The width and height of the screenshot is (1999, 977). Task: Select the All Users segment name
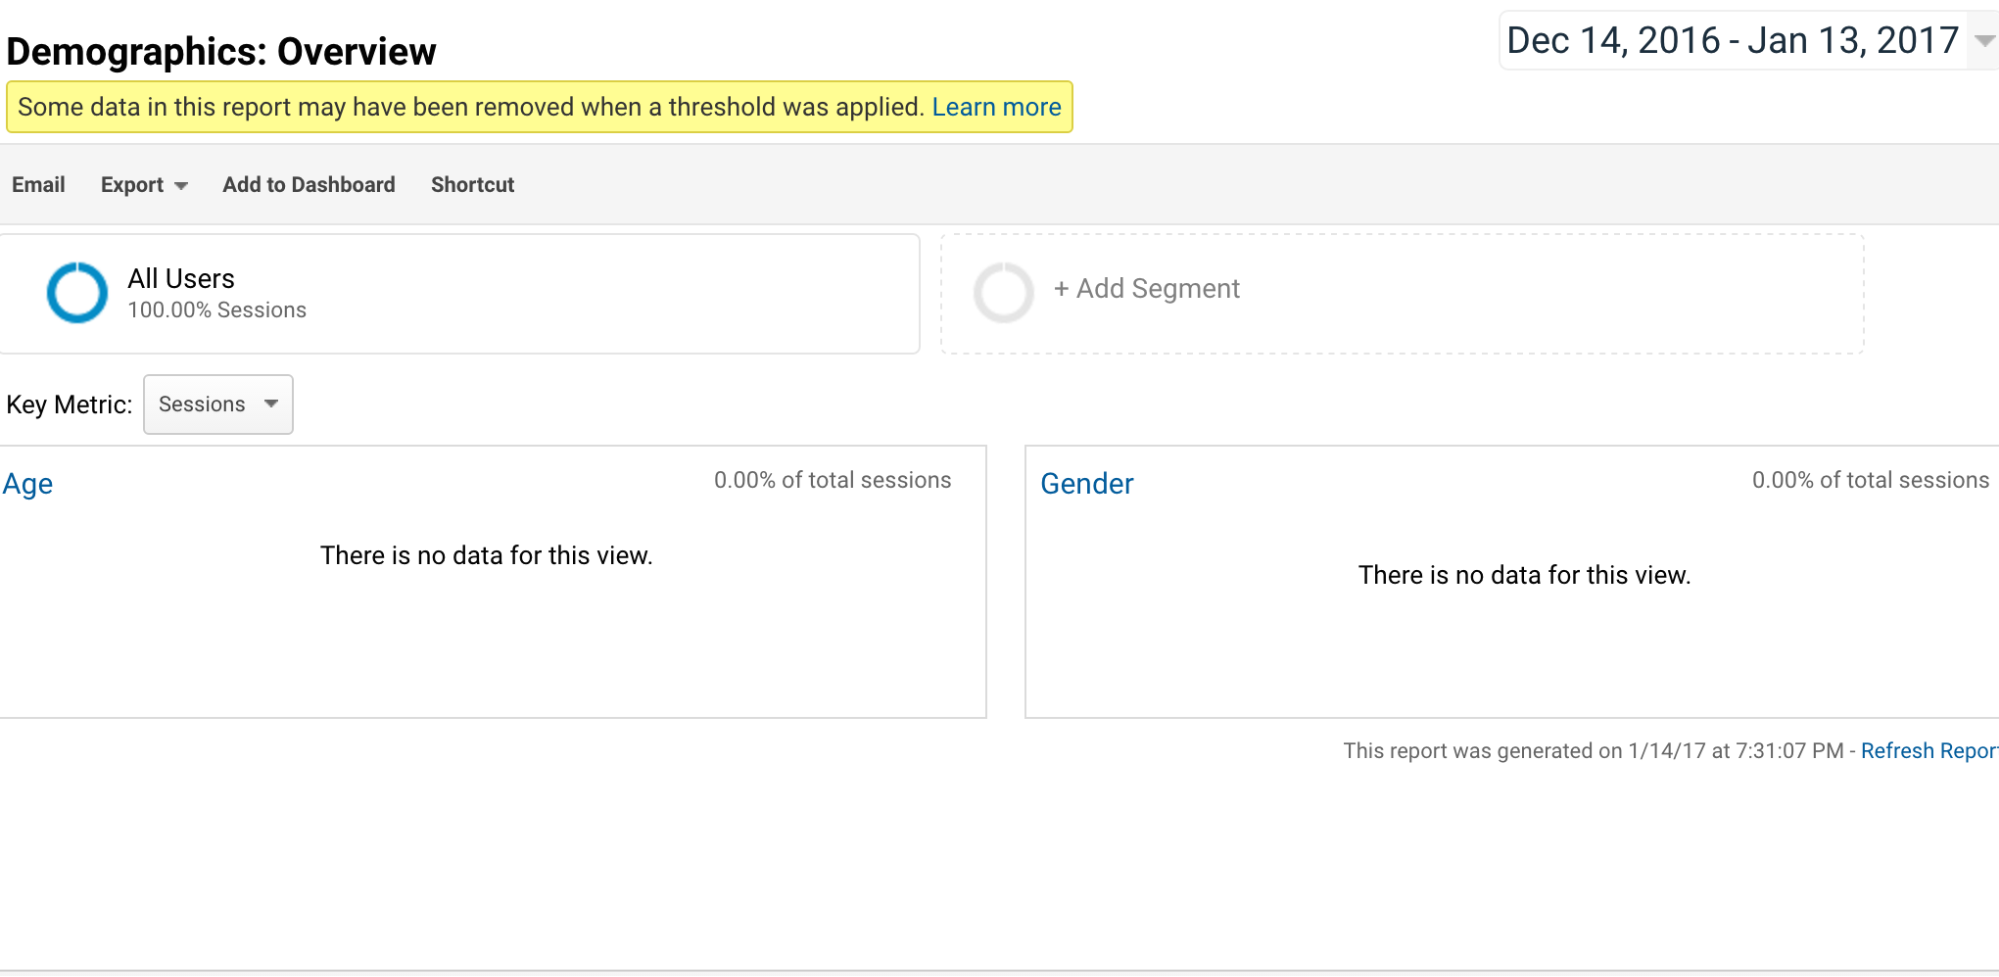coord(181,278)
